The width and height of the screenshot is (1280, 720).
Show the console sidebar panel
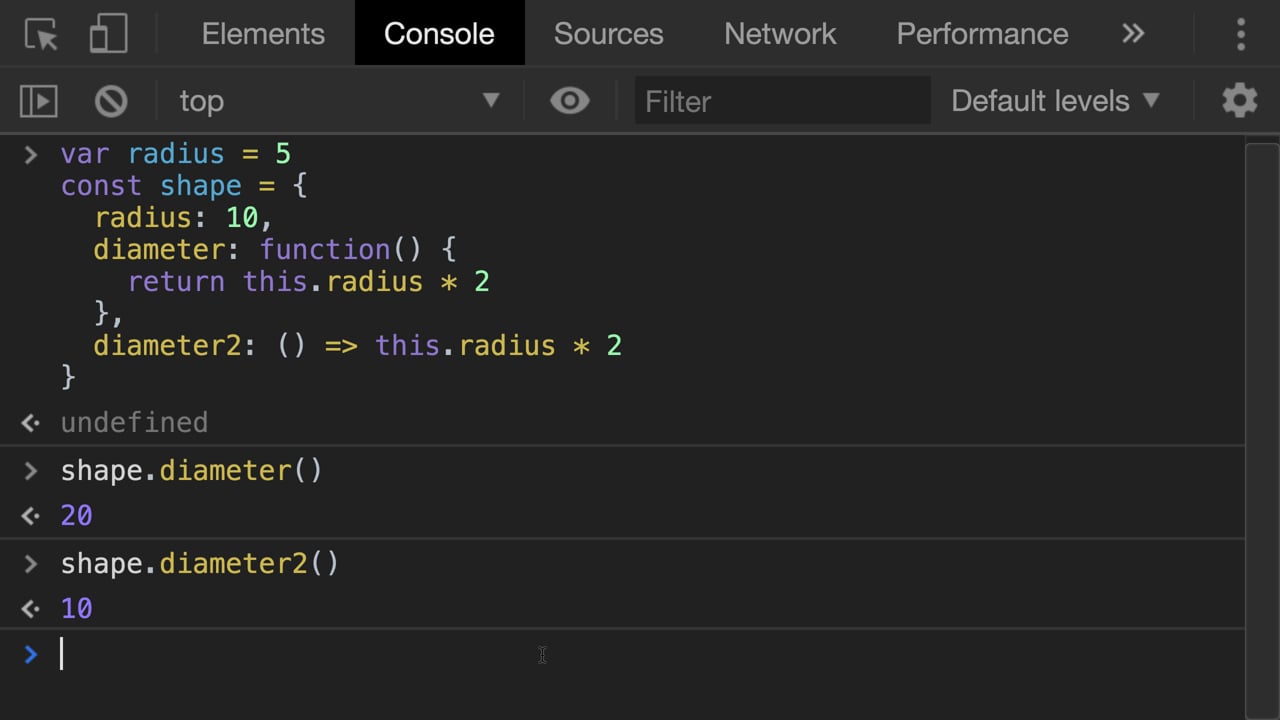39,101
